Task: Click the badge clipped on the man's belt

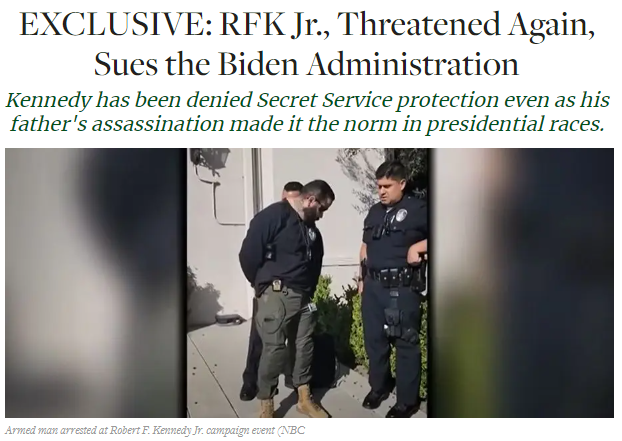Action: [276, 285]
